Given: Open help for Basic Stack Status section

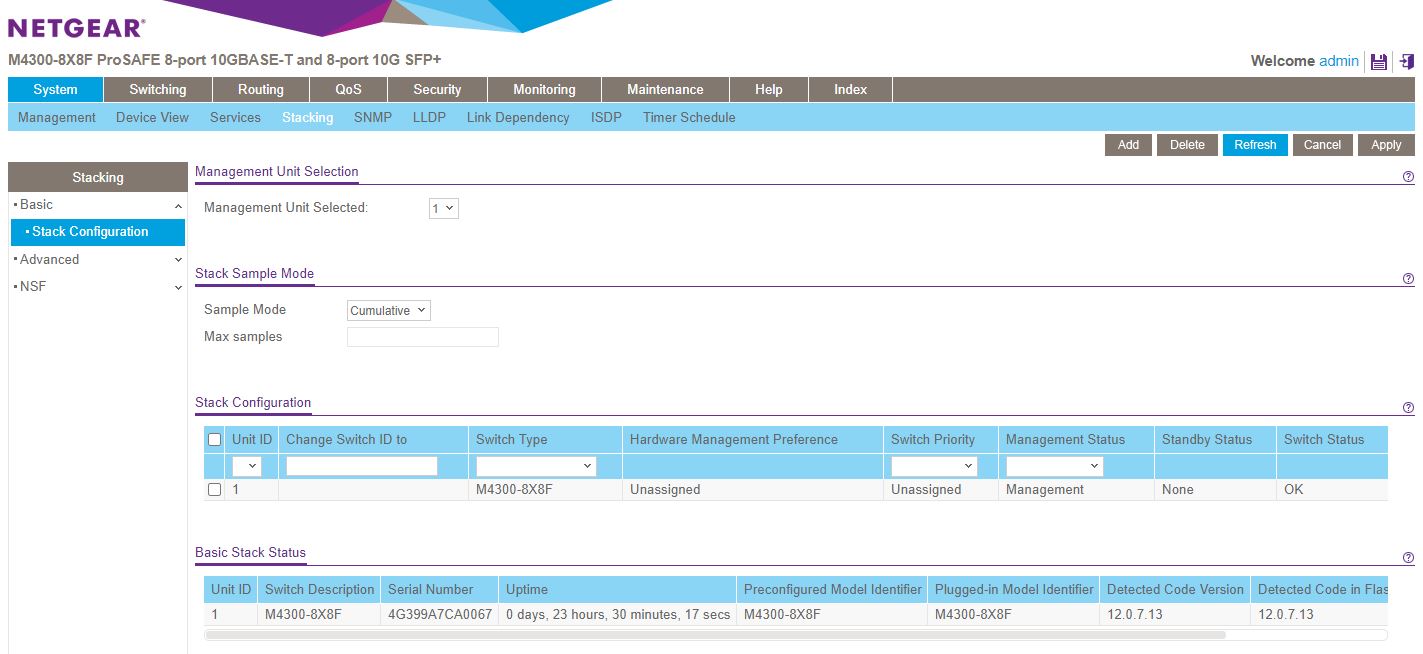Looking at the screenshot, I should pos(1408,558).
